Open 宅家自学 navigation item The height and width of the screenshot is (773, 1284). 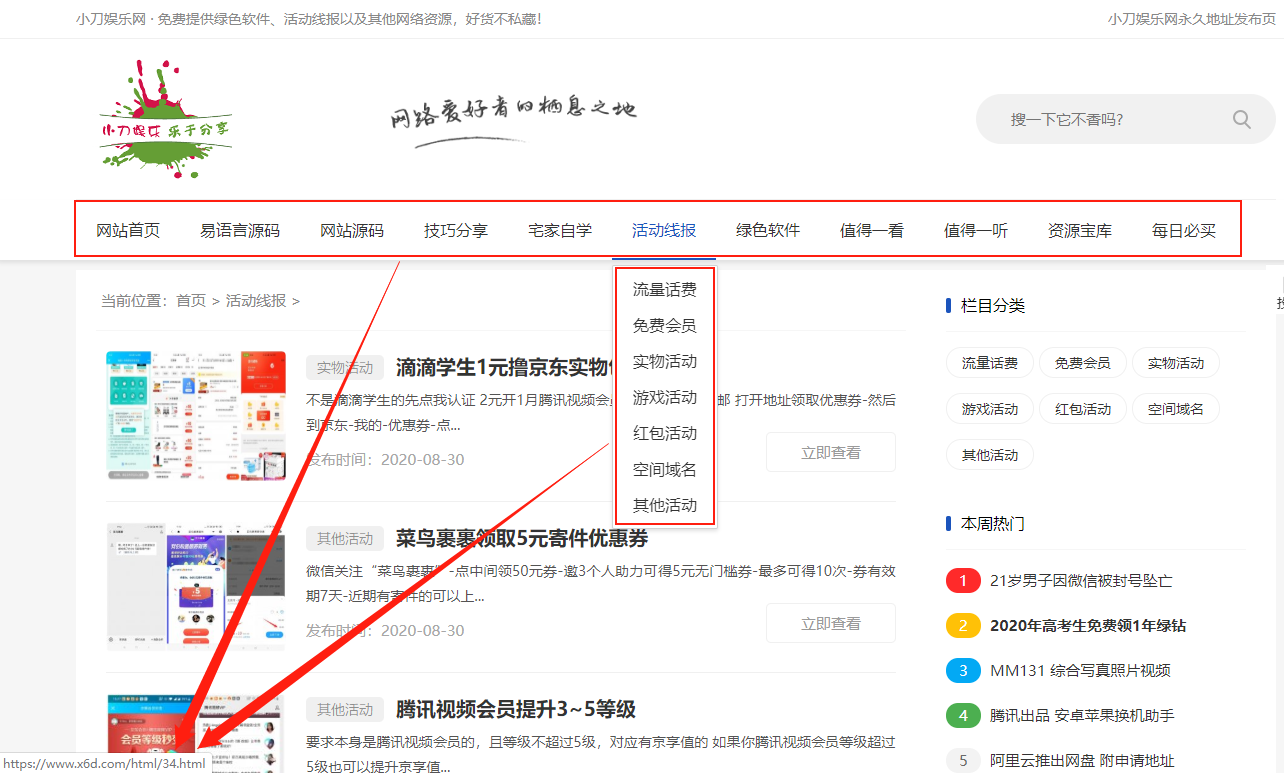tap(560, 231)
